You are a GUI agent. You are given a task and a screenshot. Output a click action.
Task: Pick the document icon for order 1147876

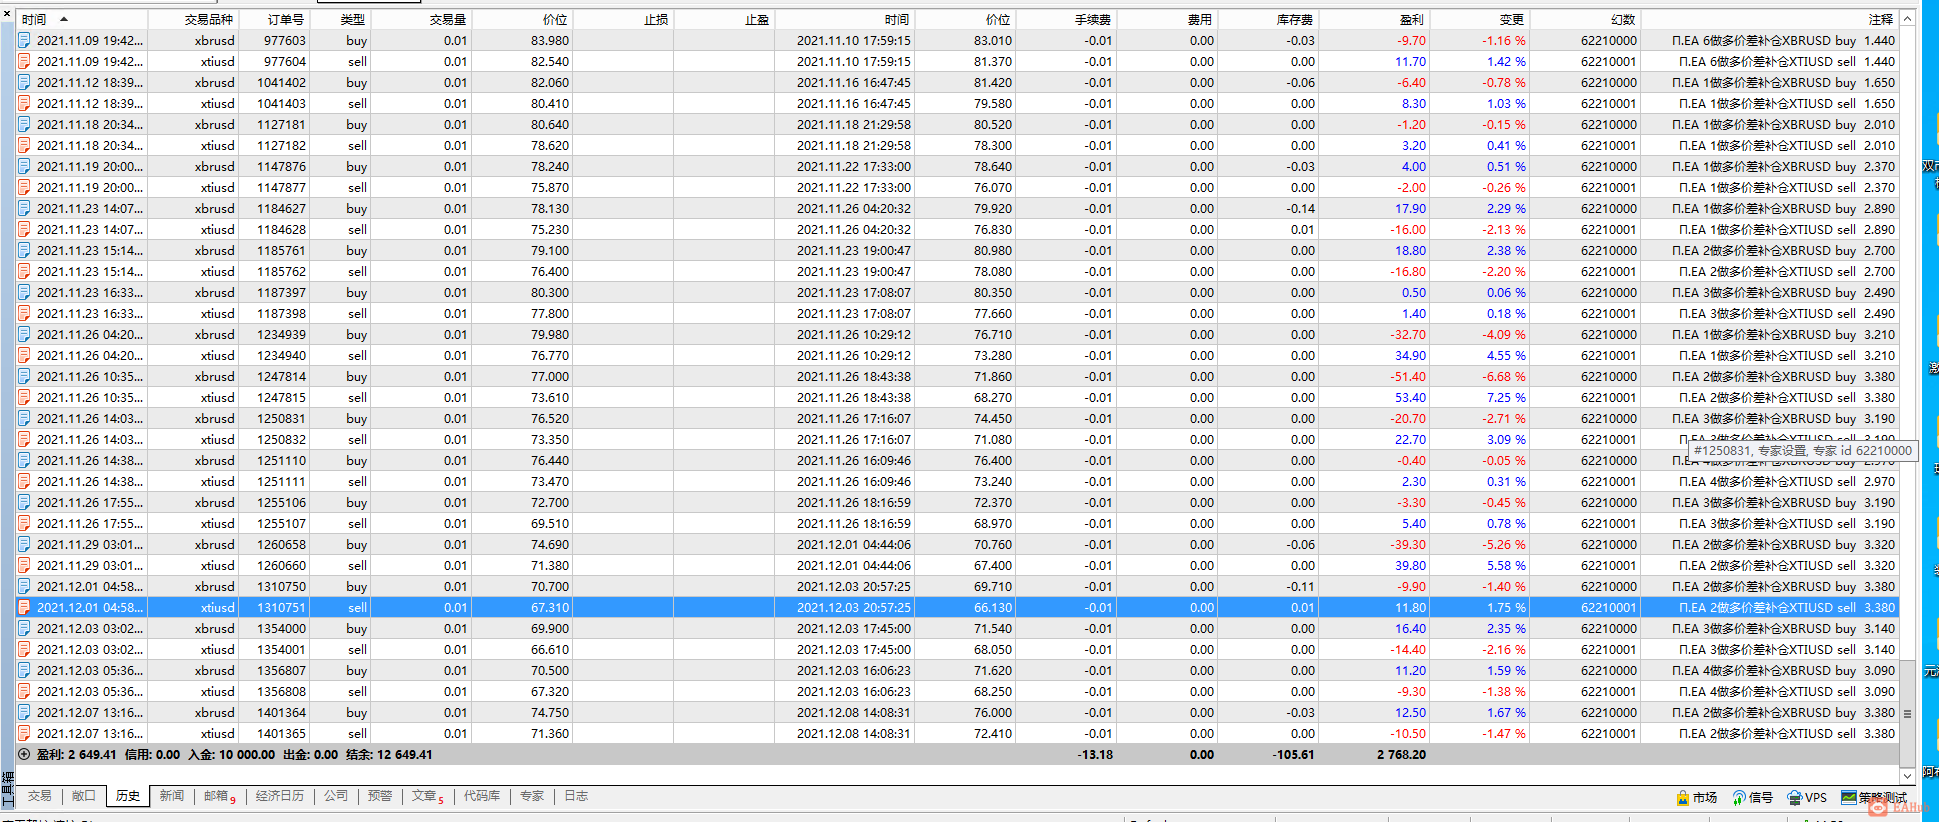coord(24,167)
